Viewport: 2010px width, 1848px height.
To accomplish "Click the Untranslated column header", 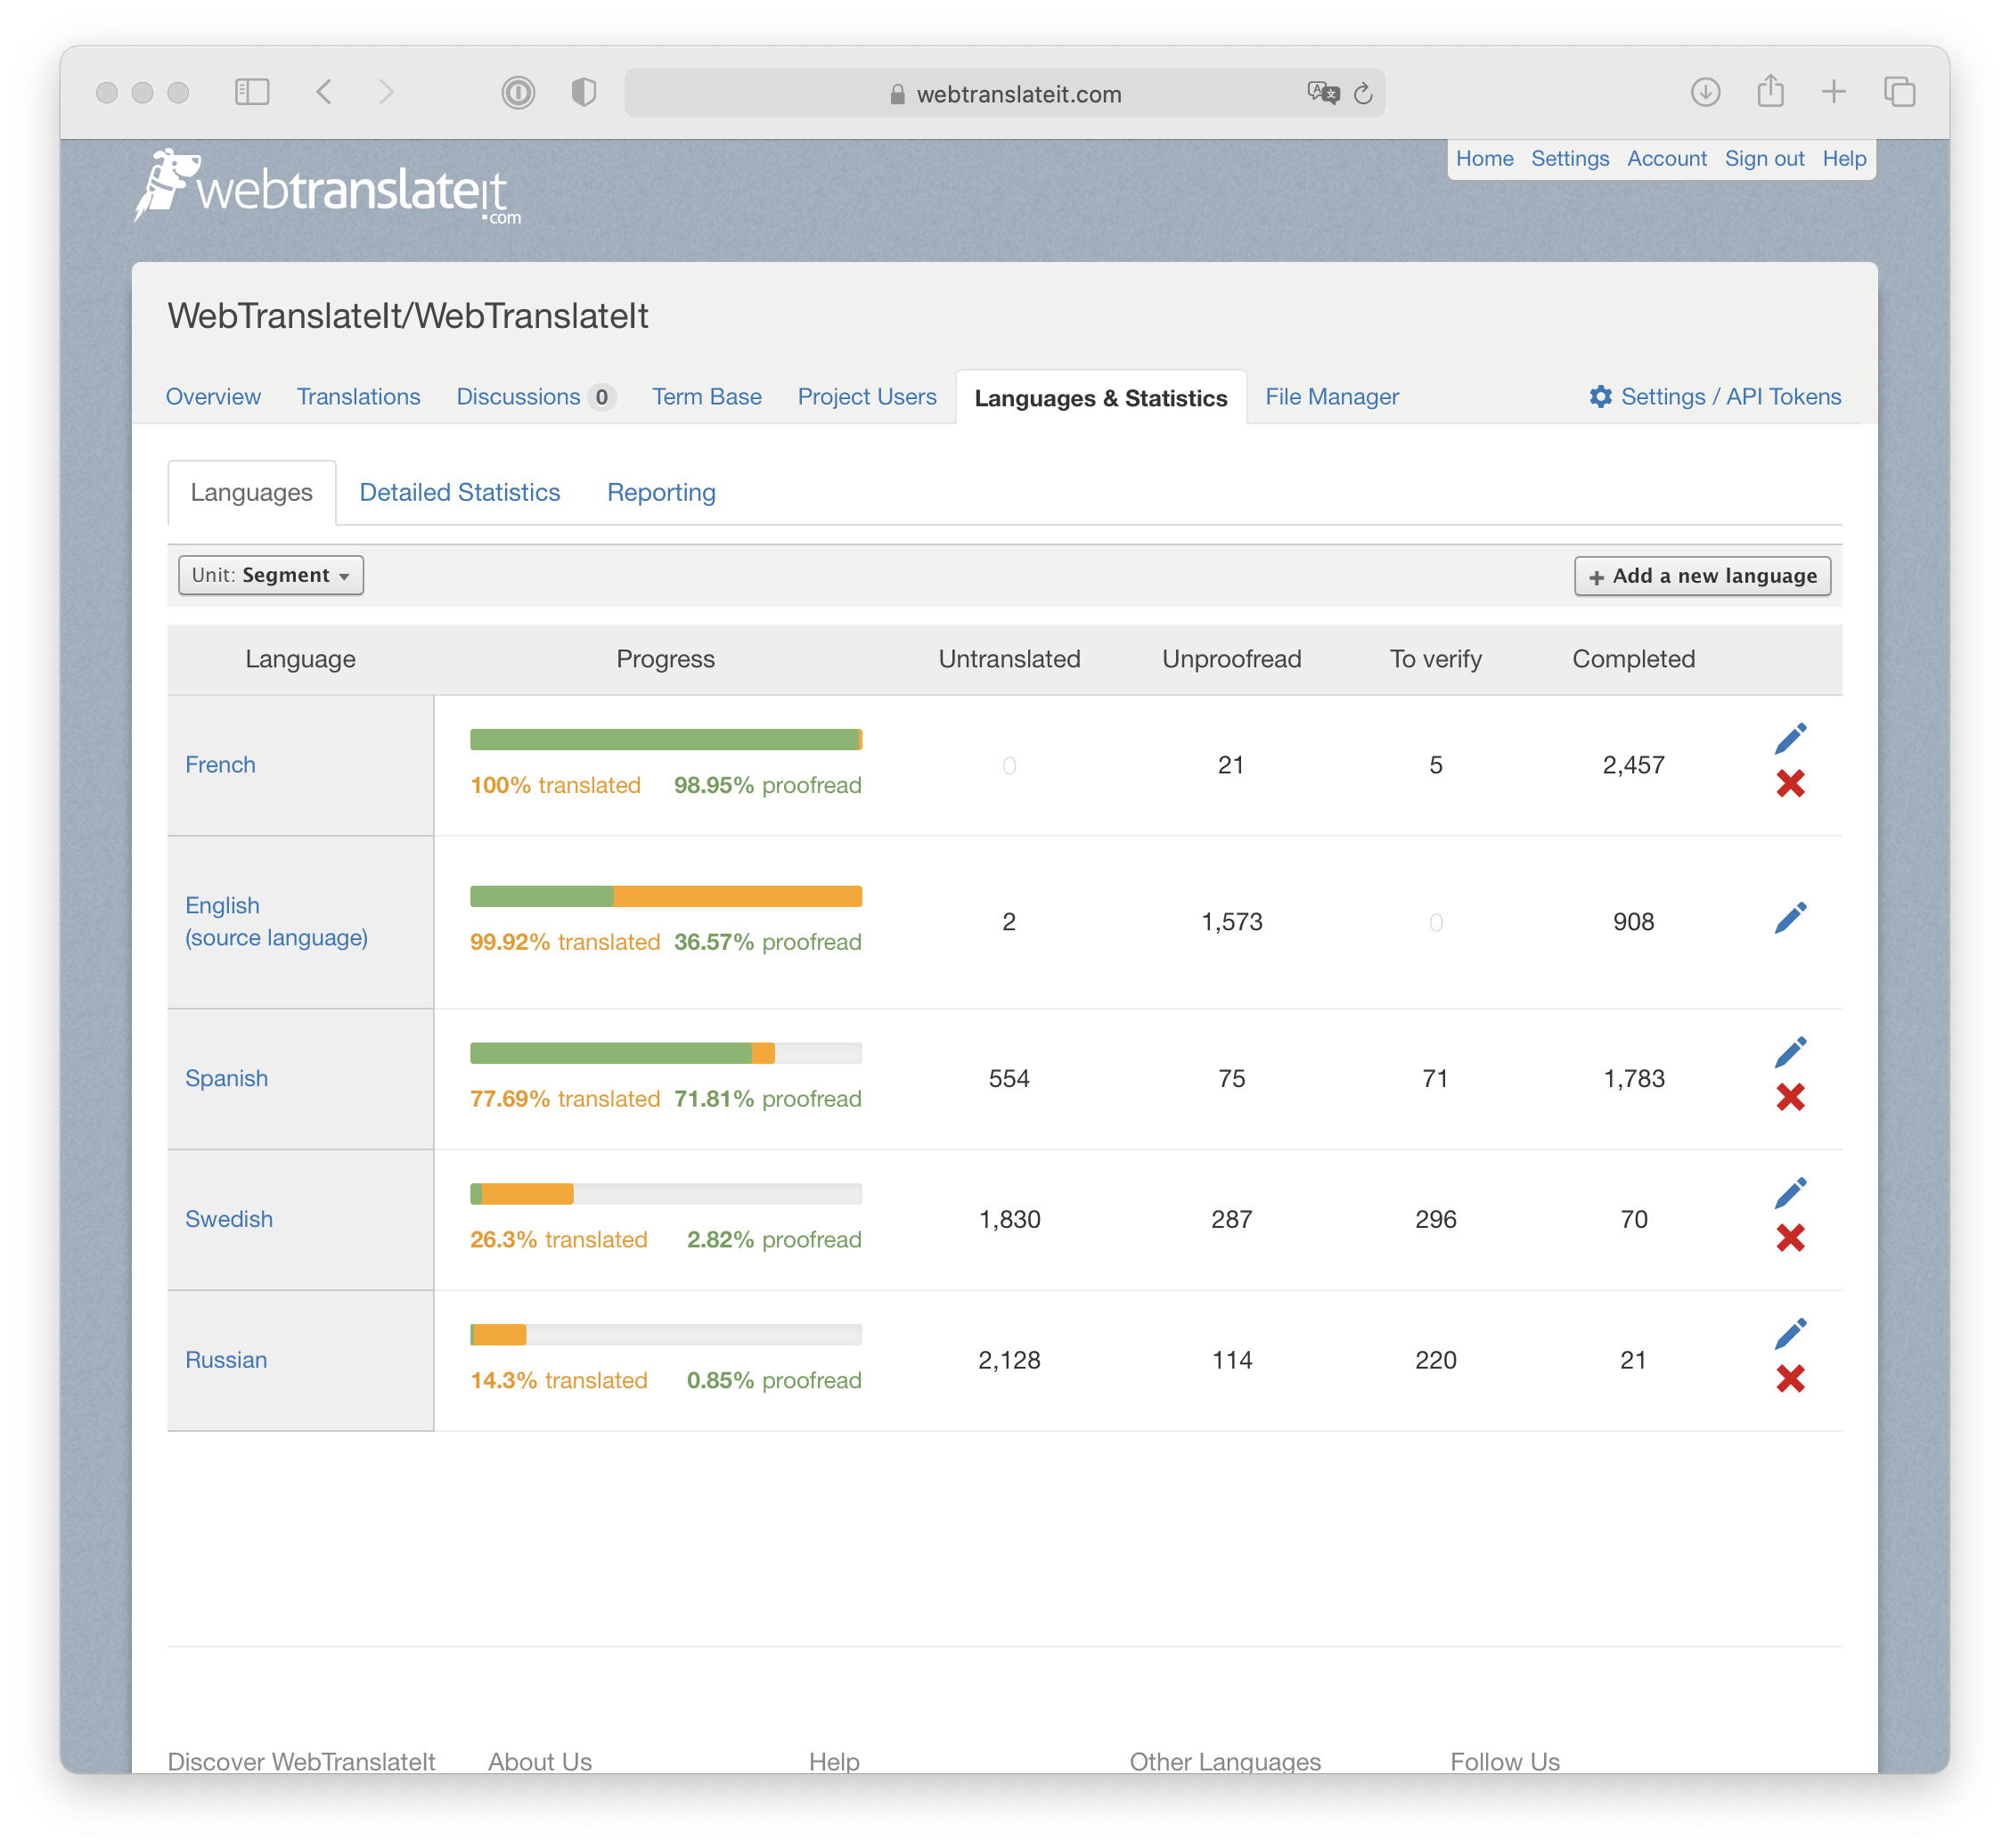I will point(1009,659).
